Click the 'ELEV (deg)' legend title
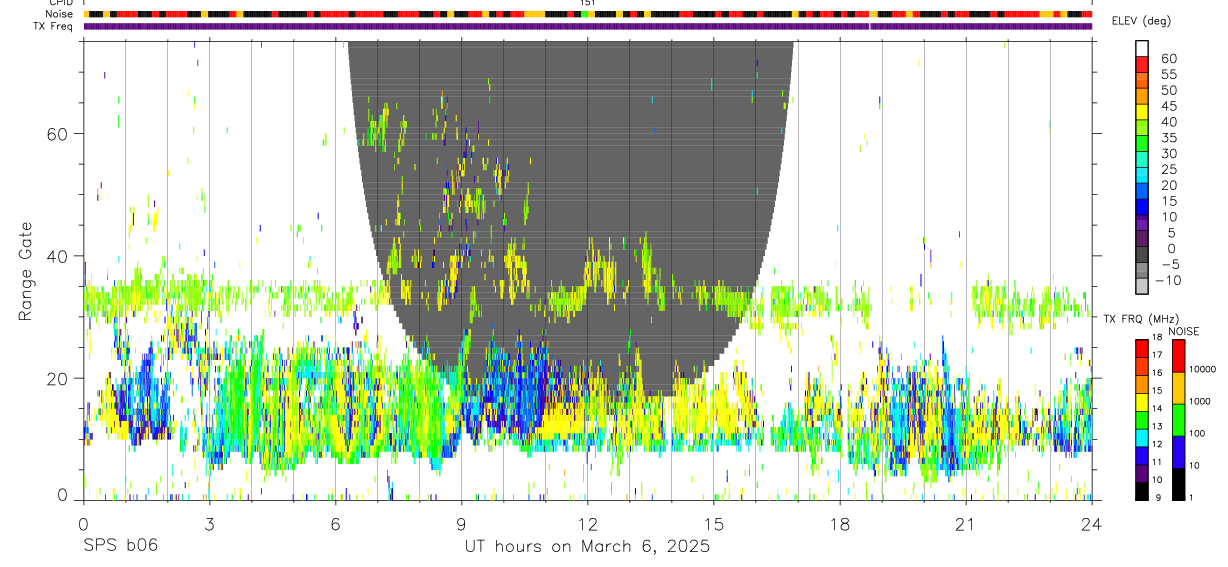 (1142, 21)
